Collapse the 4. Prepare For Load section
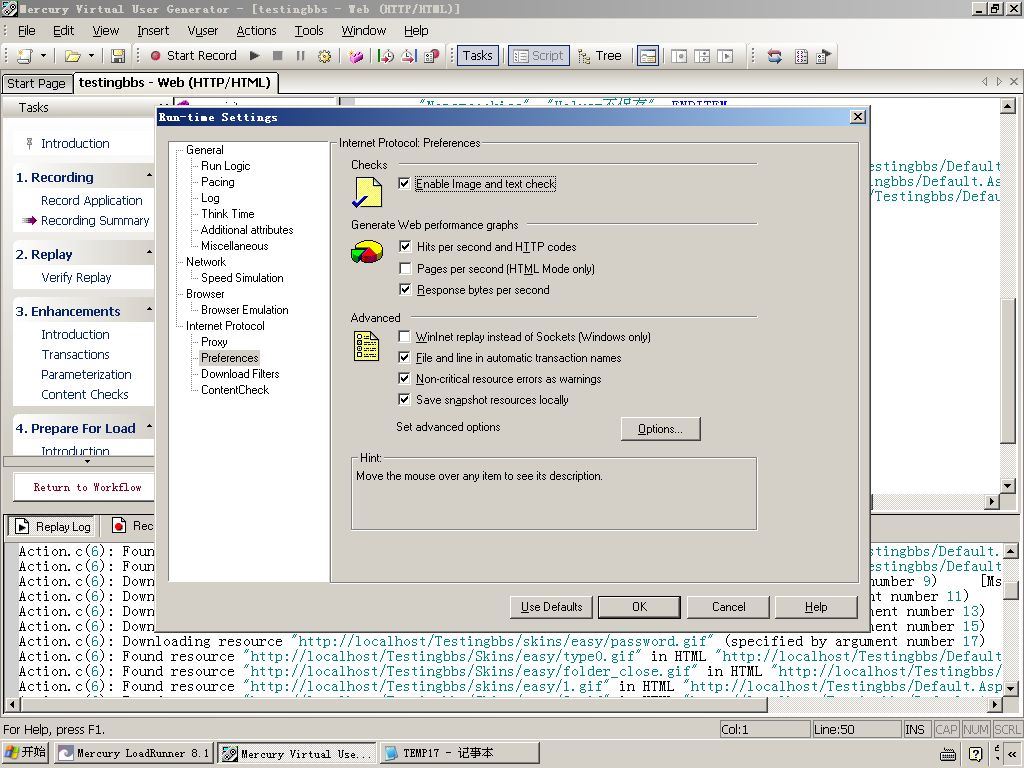The height and width of the screenshot is (768, 1024). [x=149, y=426]
